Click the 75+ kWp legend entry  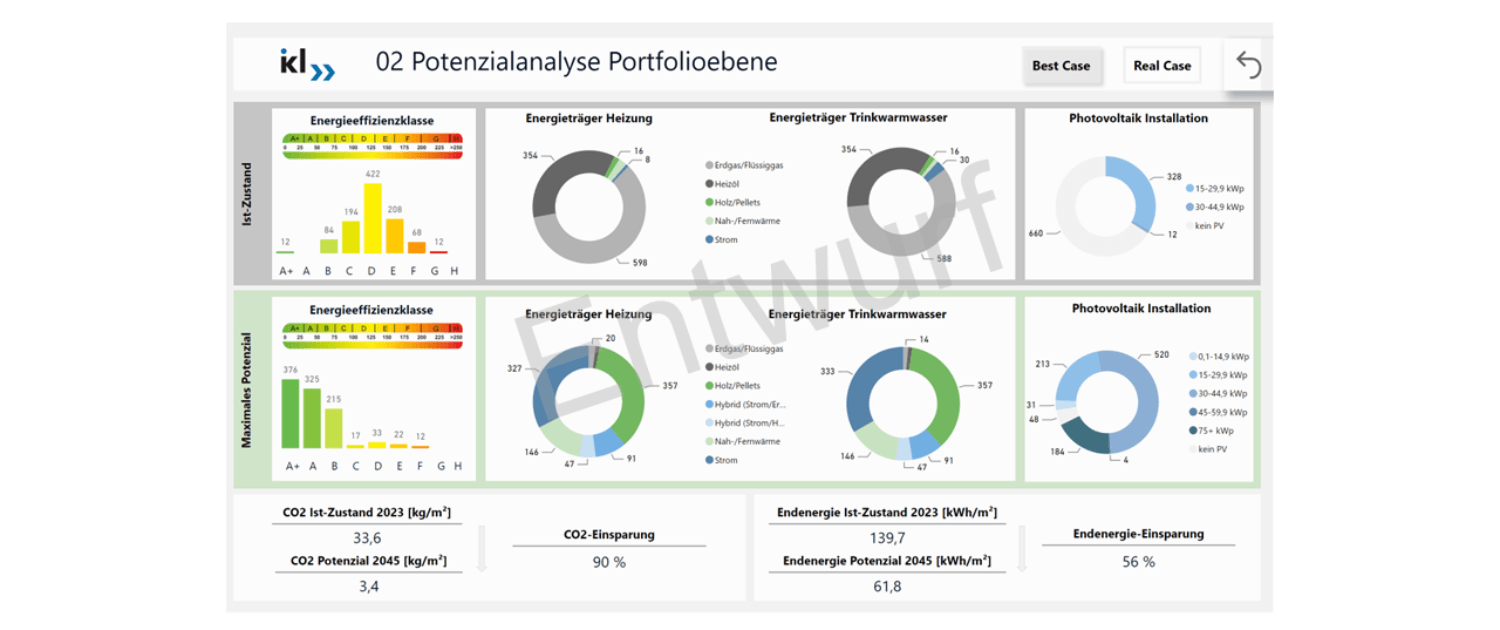coord(1217,431)
